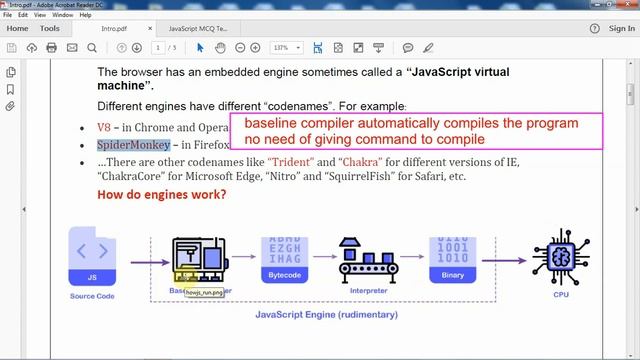Click the CPU chip image
Screen dimensions: 640x360
pyautogui.click(x=561, y=257)
